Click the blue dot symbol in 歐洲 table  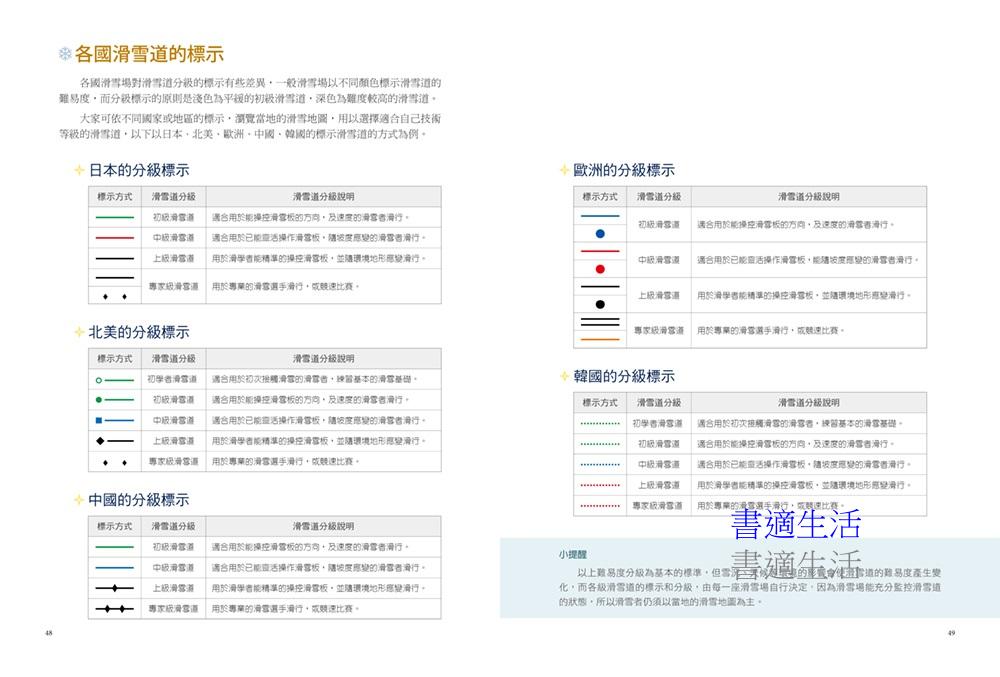click(x=600, y=234)
